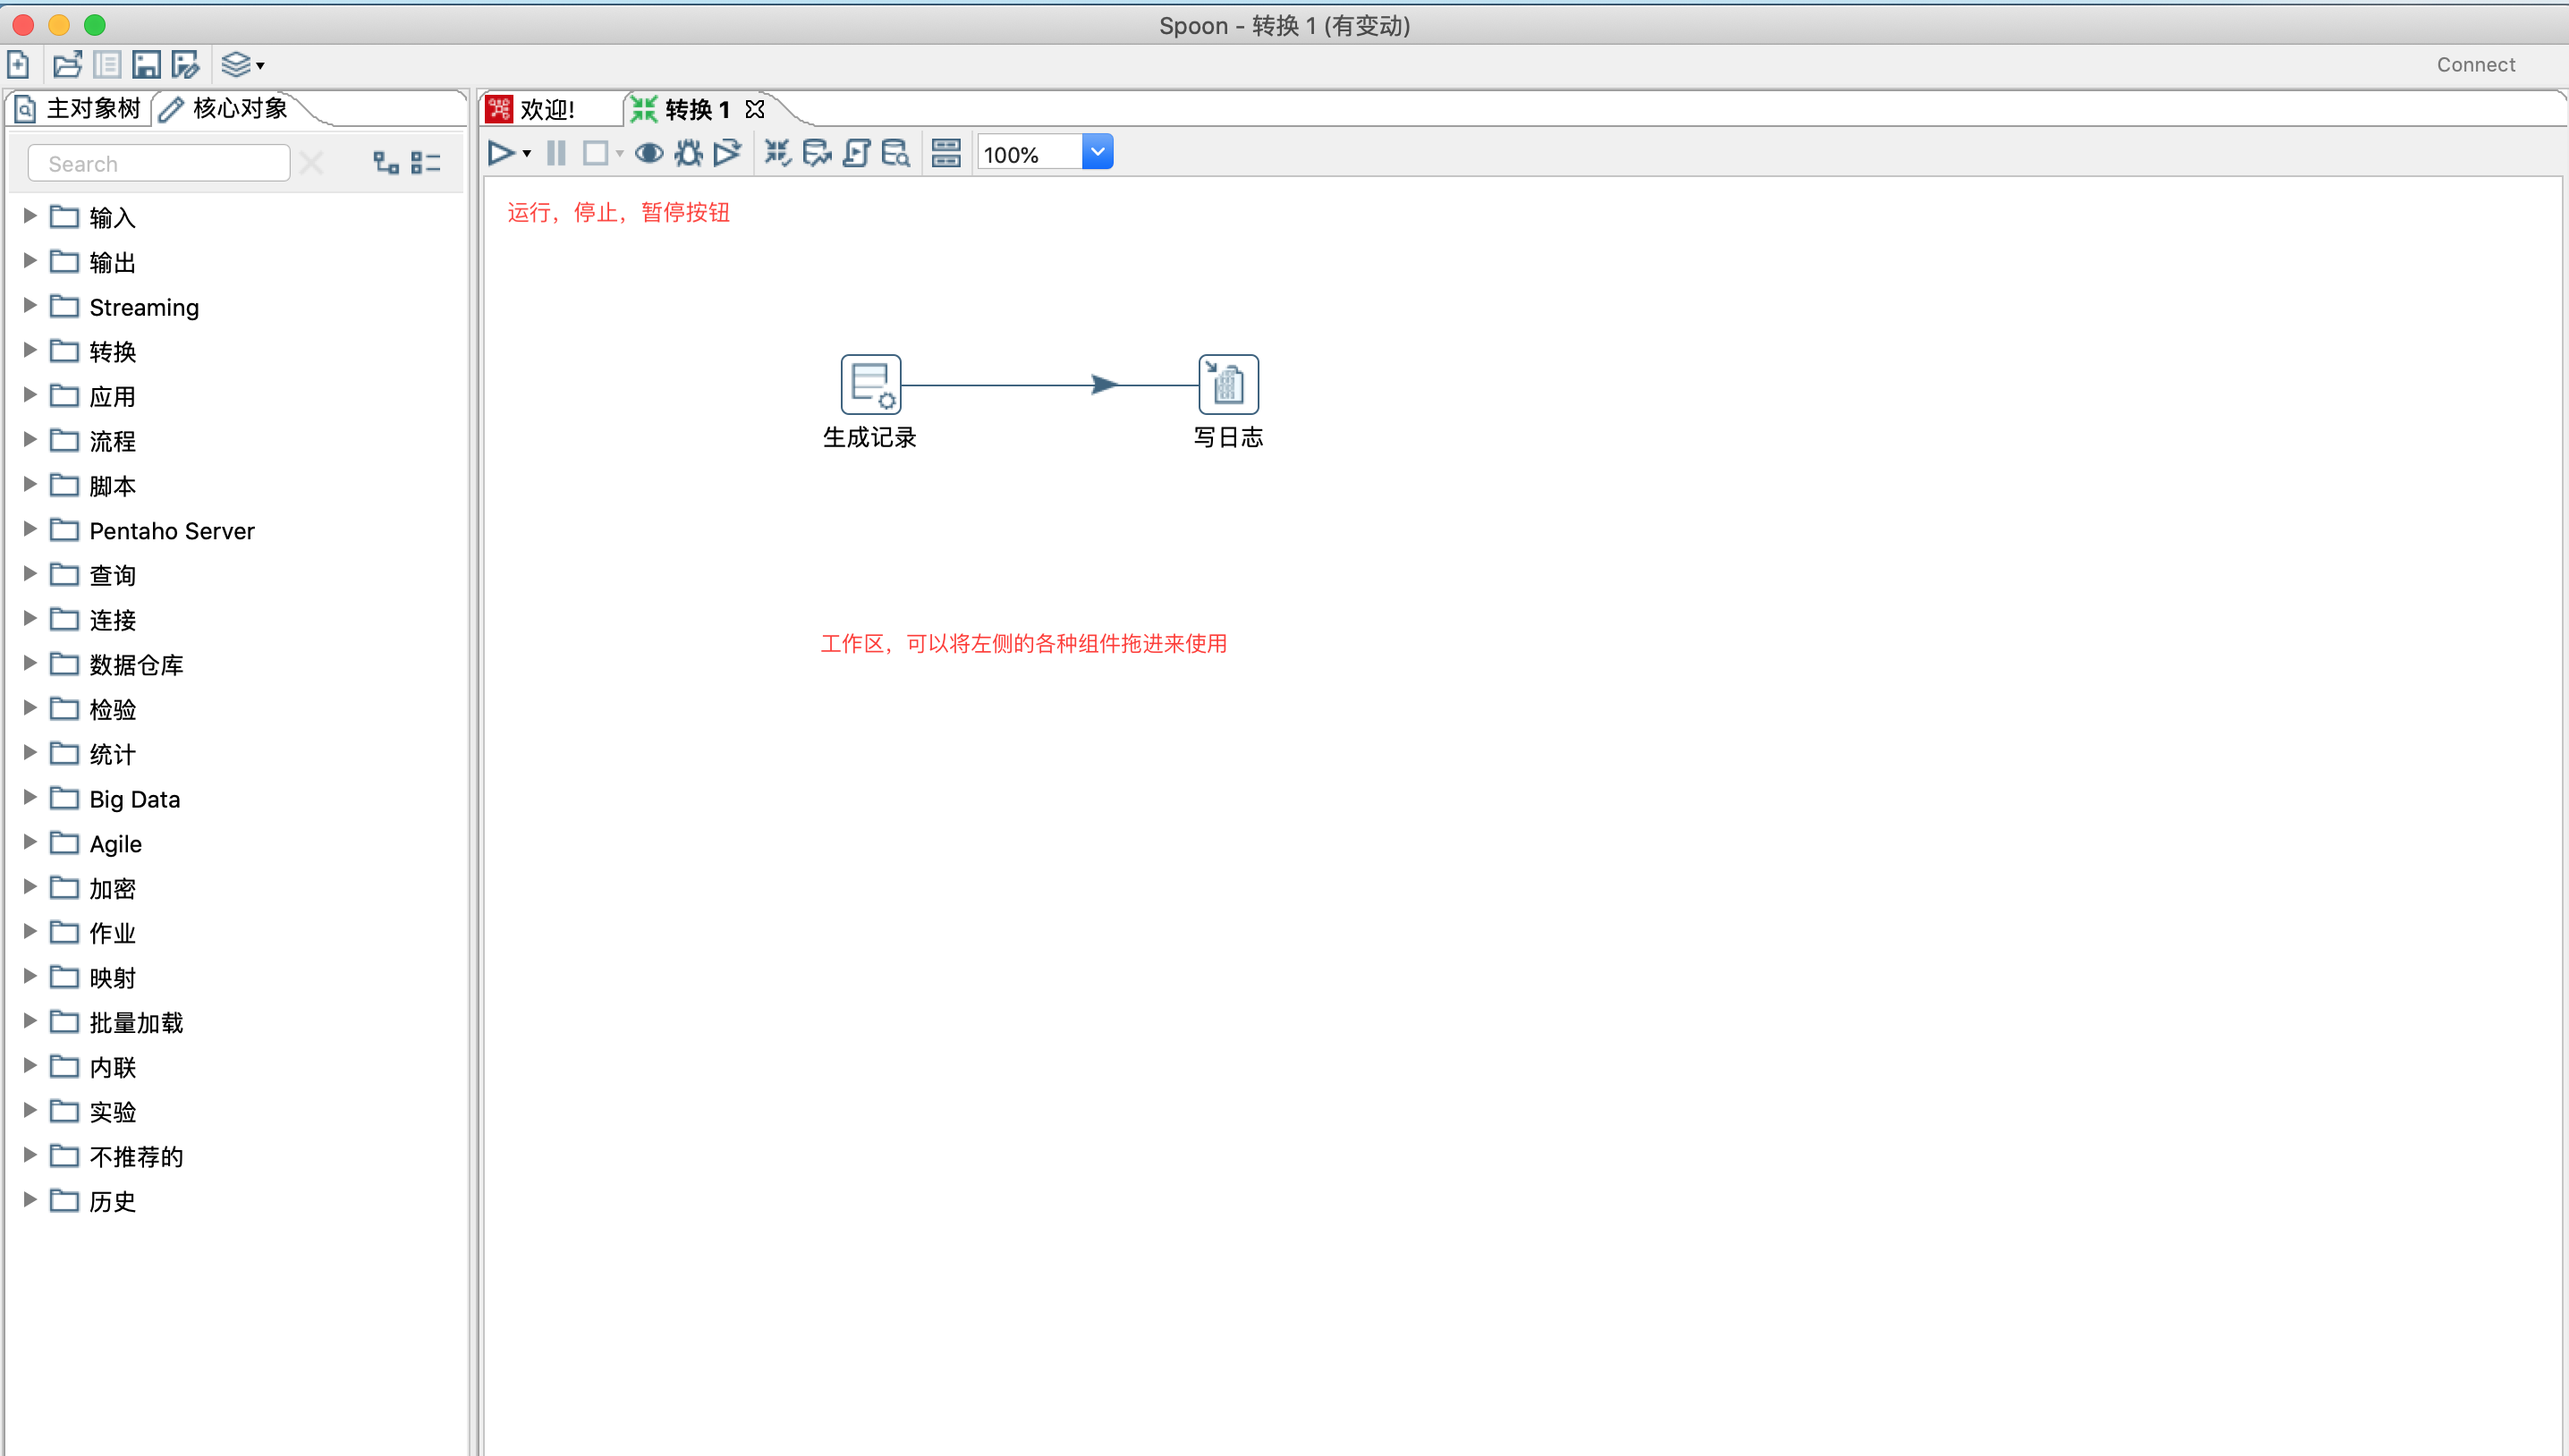The image size is (2569, 1456).
Task: Click the collapse tree icon beside Search
Action: (x=426, y=163)
